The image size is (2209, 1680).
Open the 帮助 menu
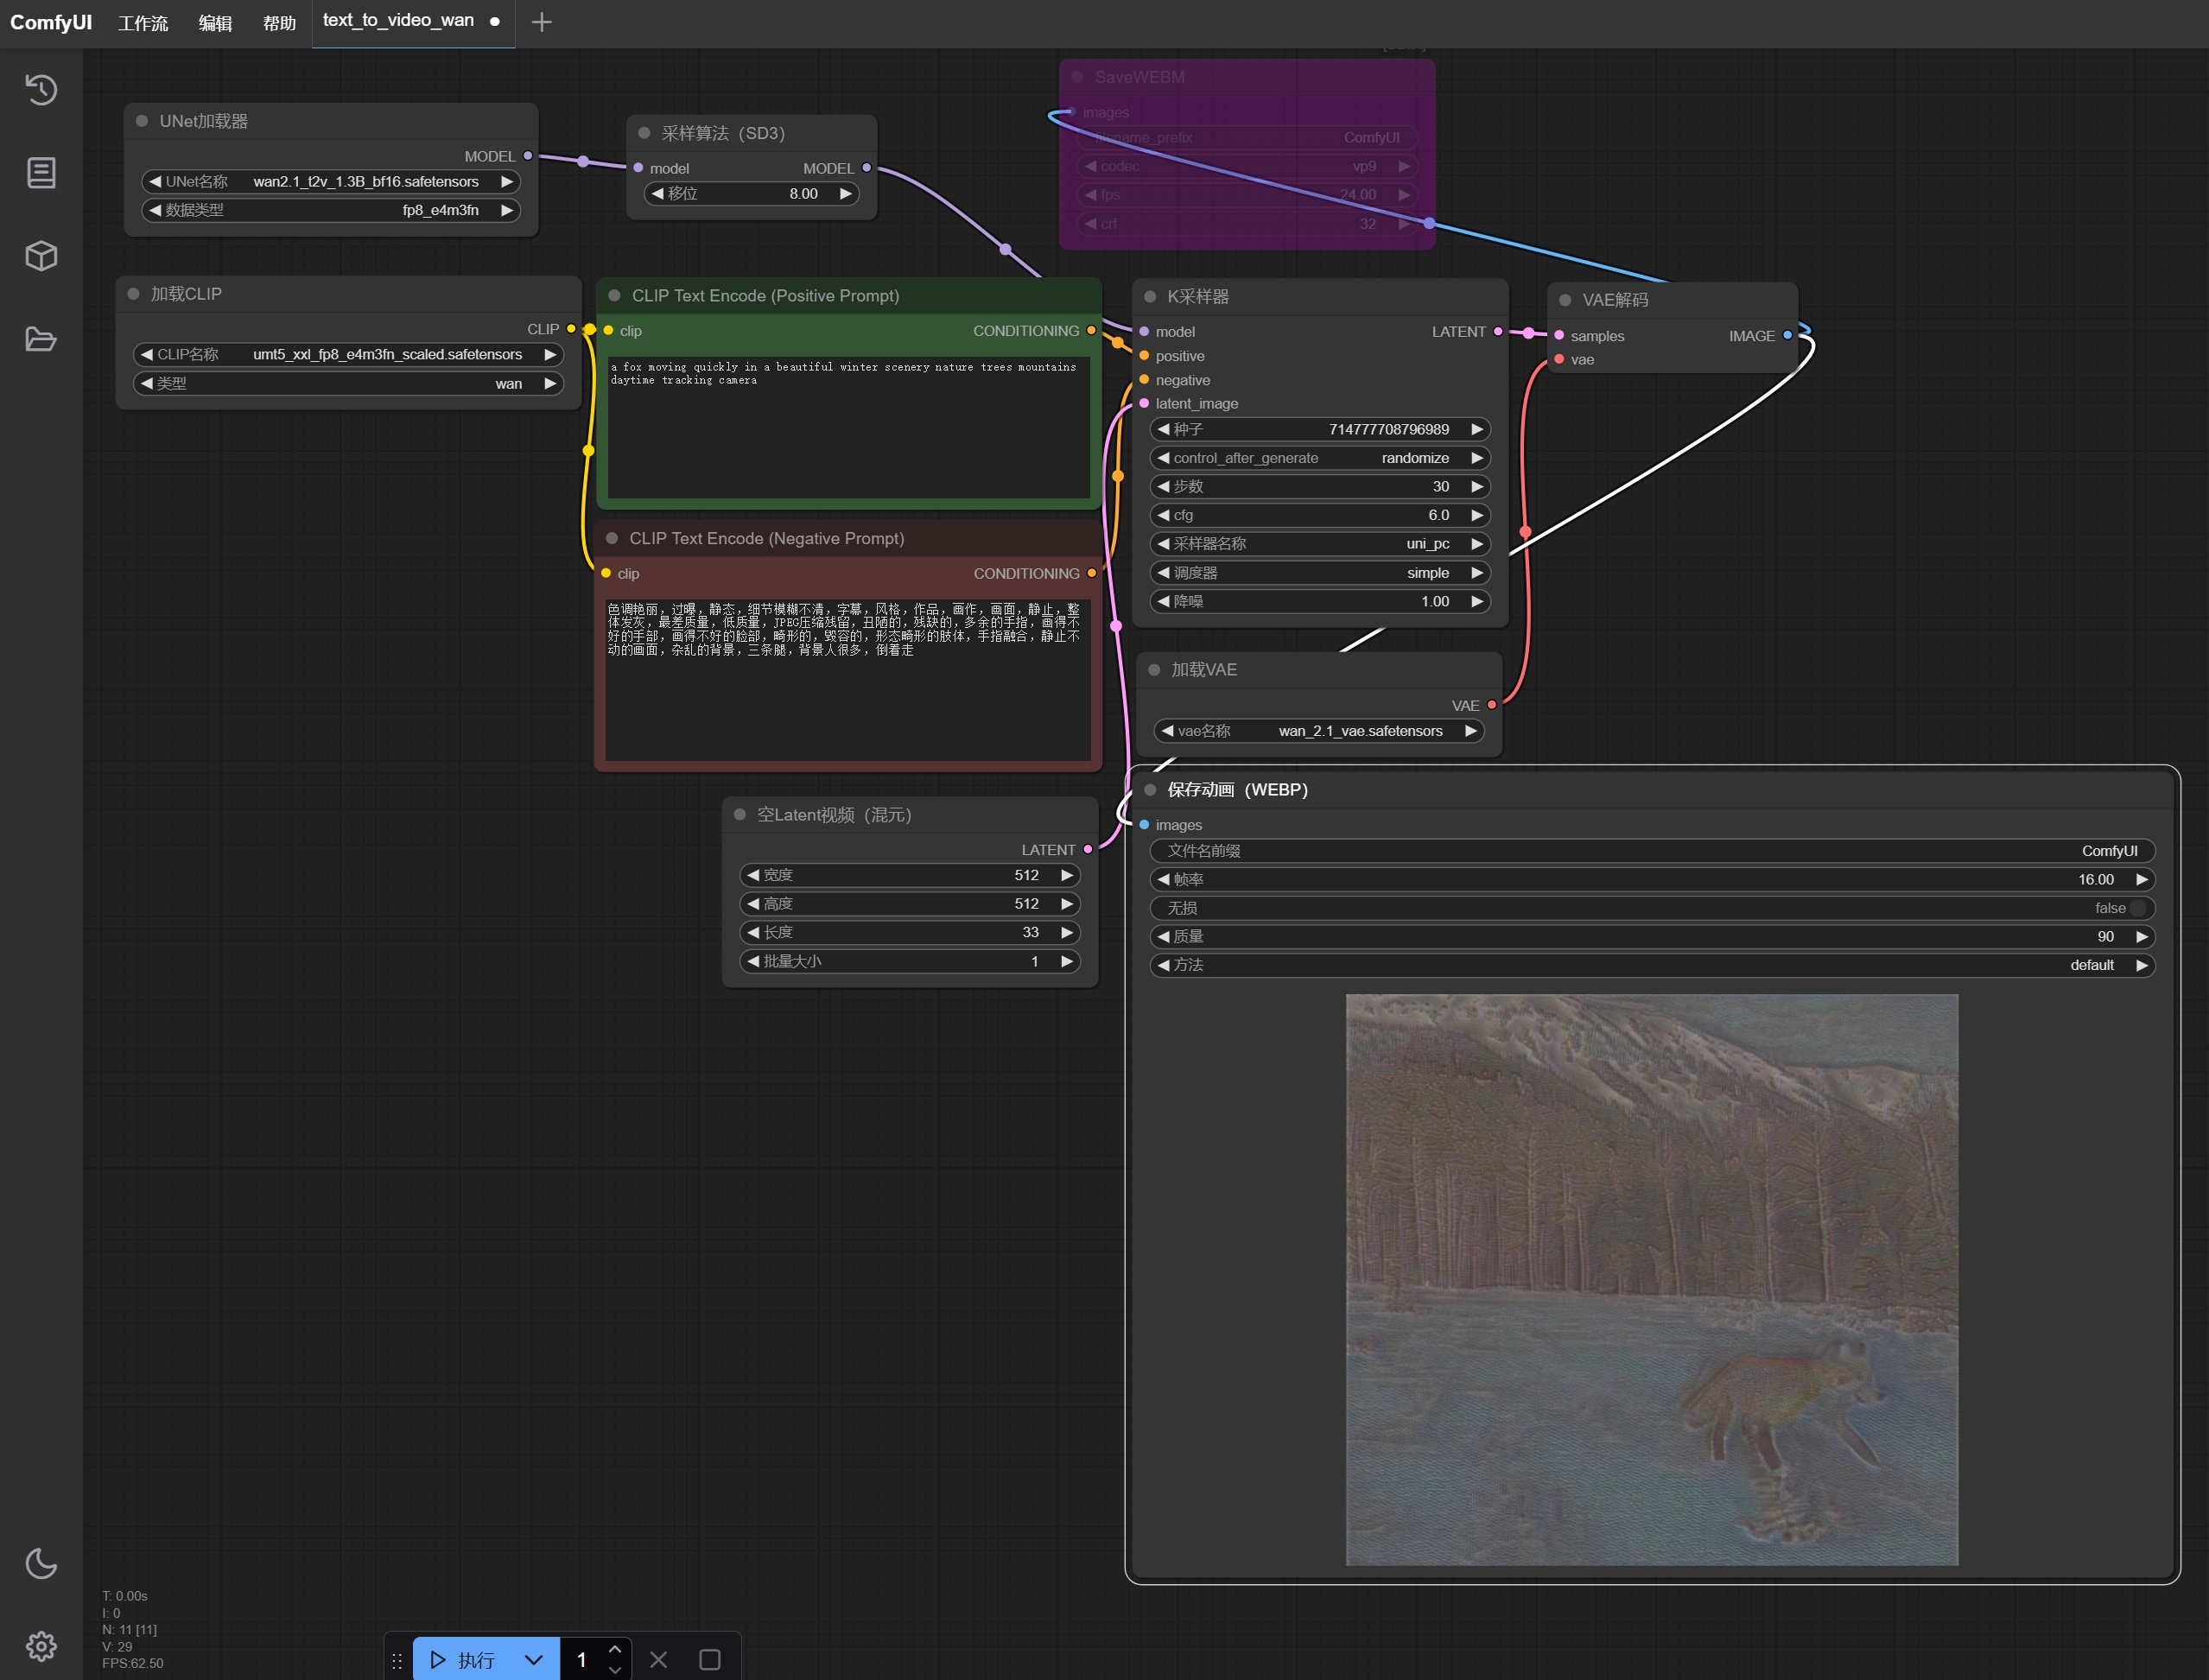tap(279, 23)
